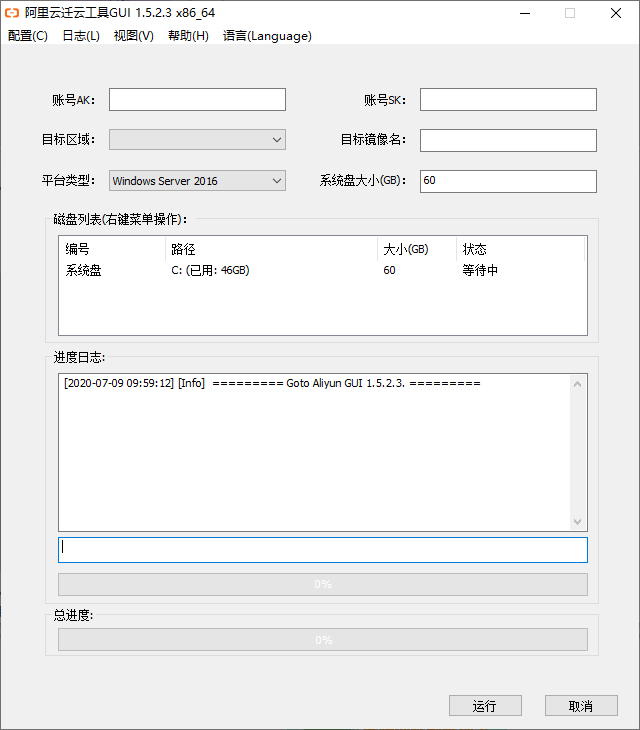Expand the 平台类型 Windows Server 2016 dropdown
The width and height of the screenshot is (640, 730).
tap(197, 181)
